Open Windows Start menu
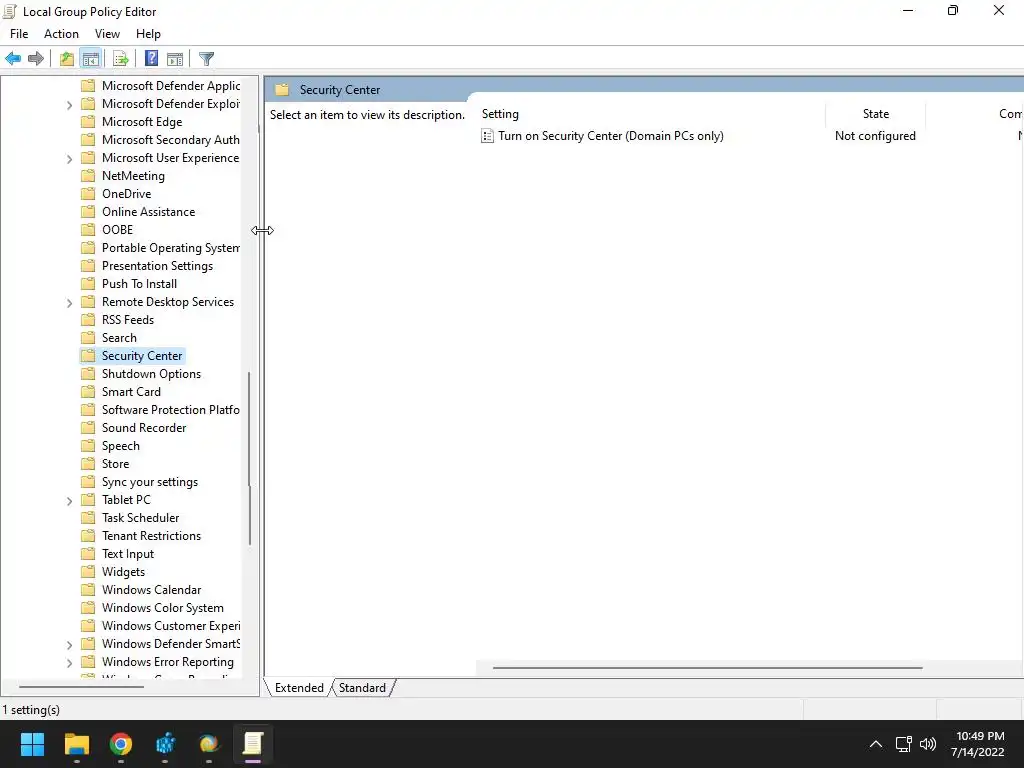The image size is (1024, 768). pyautogui.click(x=32, y=744)
